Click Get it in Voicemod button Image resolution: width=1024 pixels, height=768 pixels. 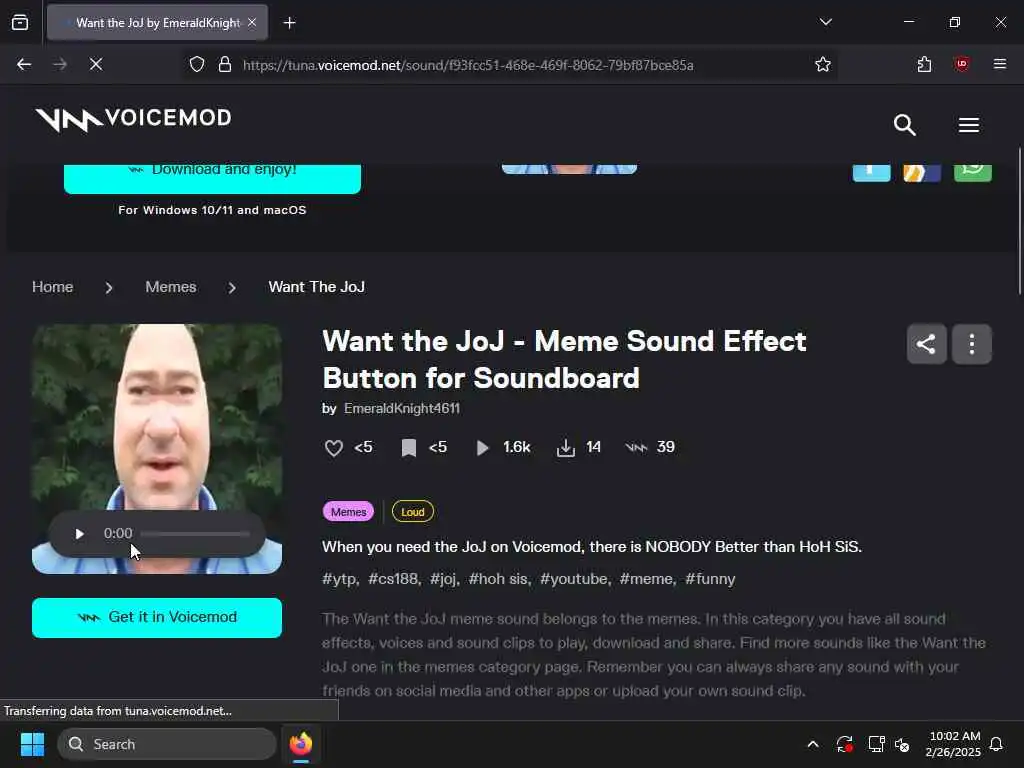point(157,618)
